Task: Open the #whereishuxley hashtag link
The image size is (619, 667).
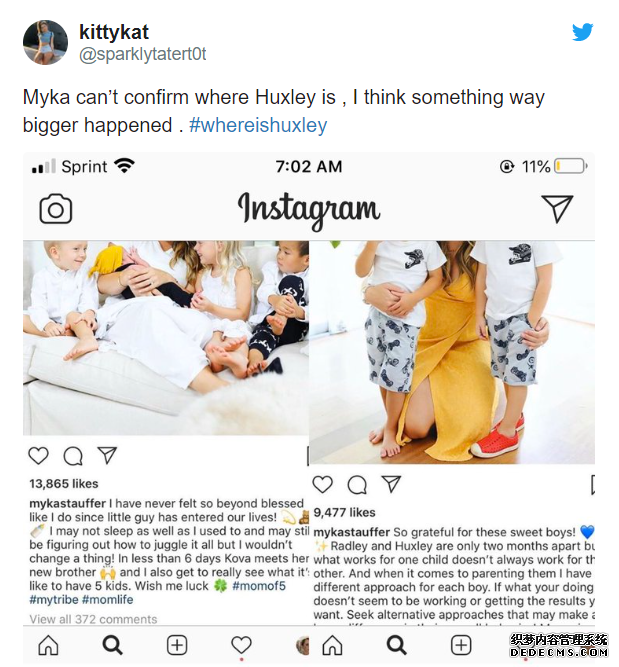Action: pyautogui.click(x=258, y=125)
